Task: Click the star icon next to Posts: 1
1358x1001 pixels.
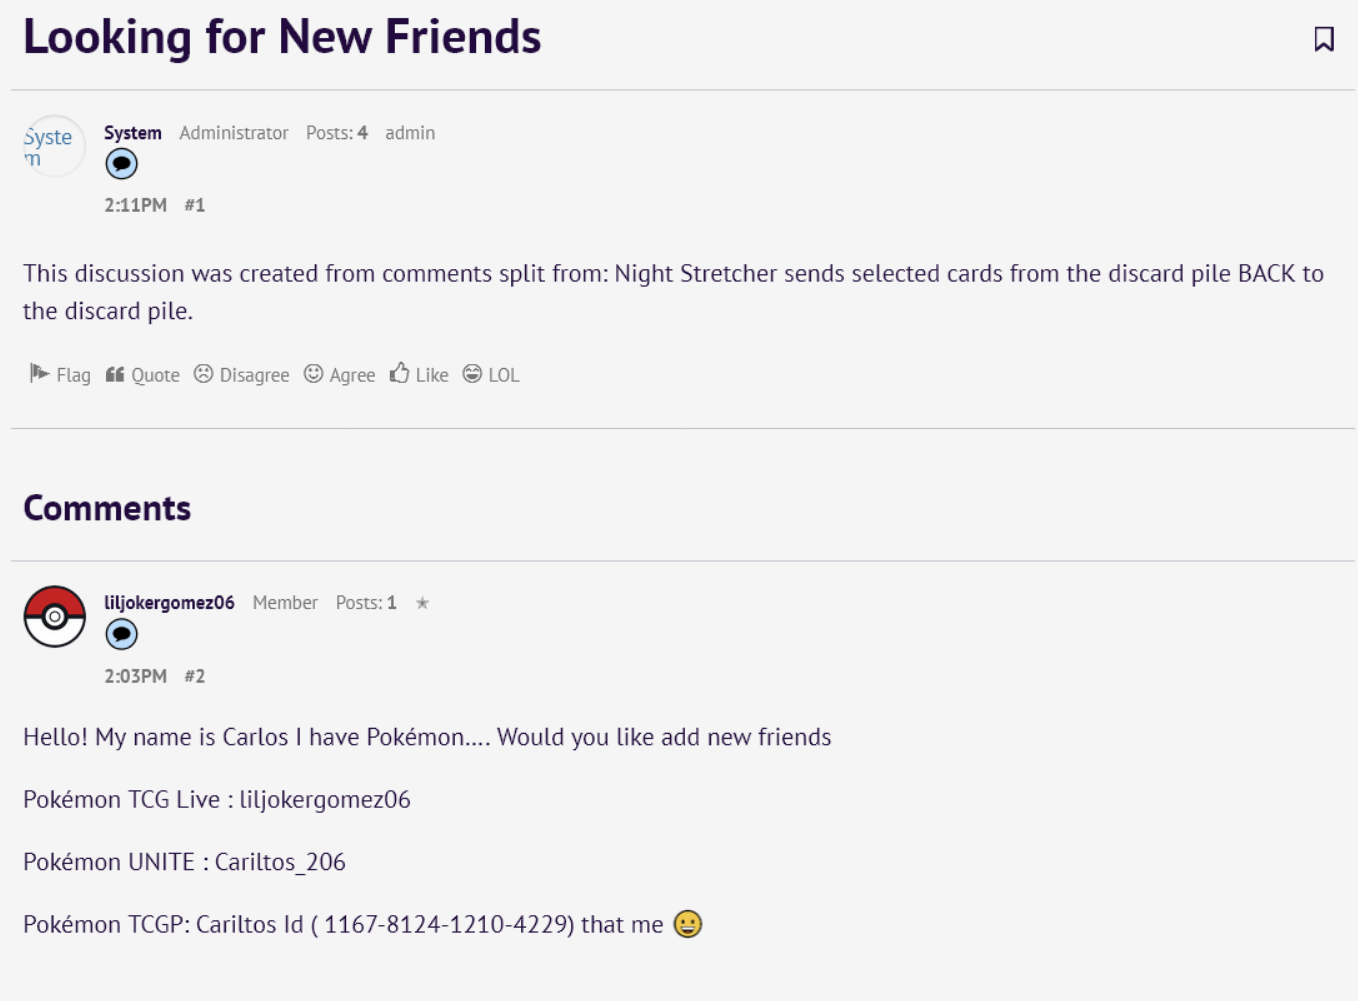Action: pos(422,603)
